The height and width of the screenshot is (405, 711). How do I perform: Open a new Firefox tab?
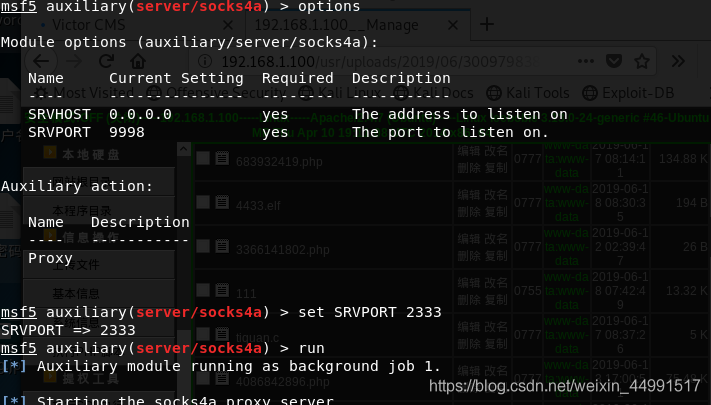tap(487, 24)
